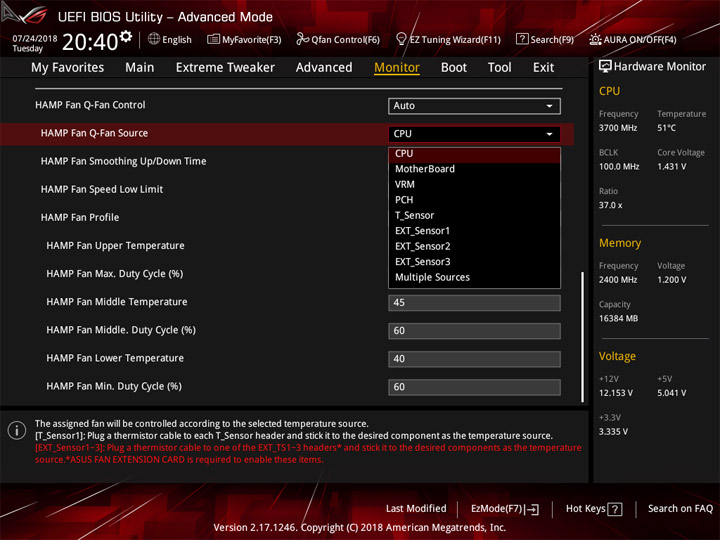This screenshot has height=540, width=720.
Task: Select HAMP Fan Q-Fan Control row label
Action: (x=90, y=105)
